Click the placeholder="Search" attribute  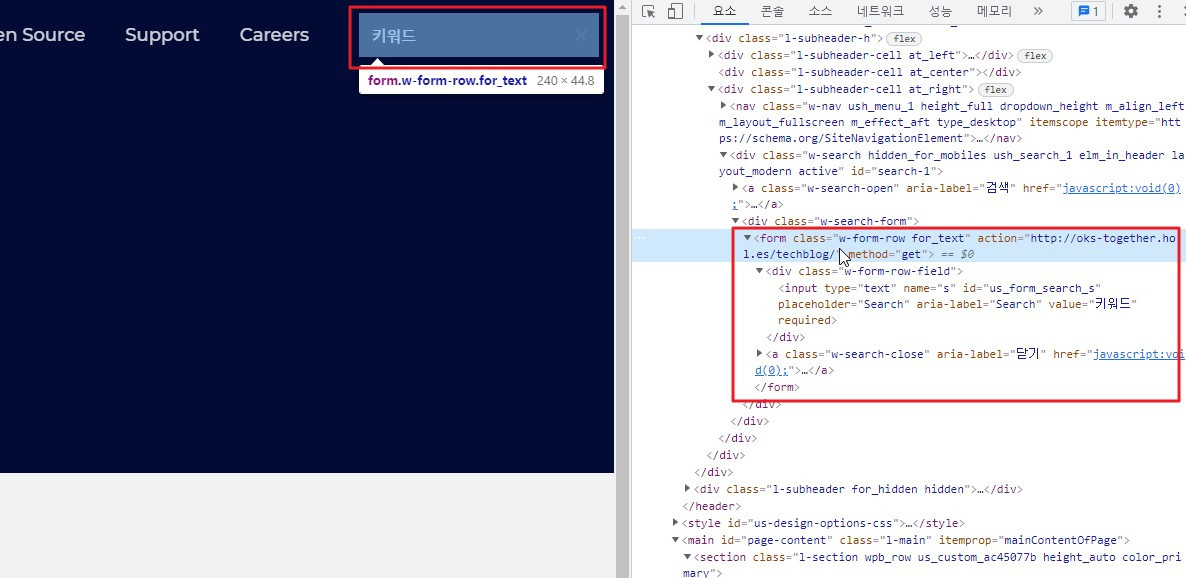pyautogui.click(x=843, y=304)
